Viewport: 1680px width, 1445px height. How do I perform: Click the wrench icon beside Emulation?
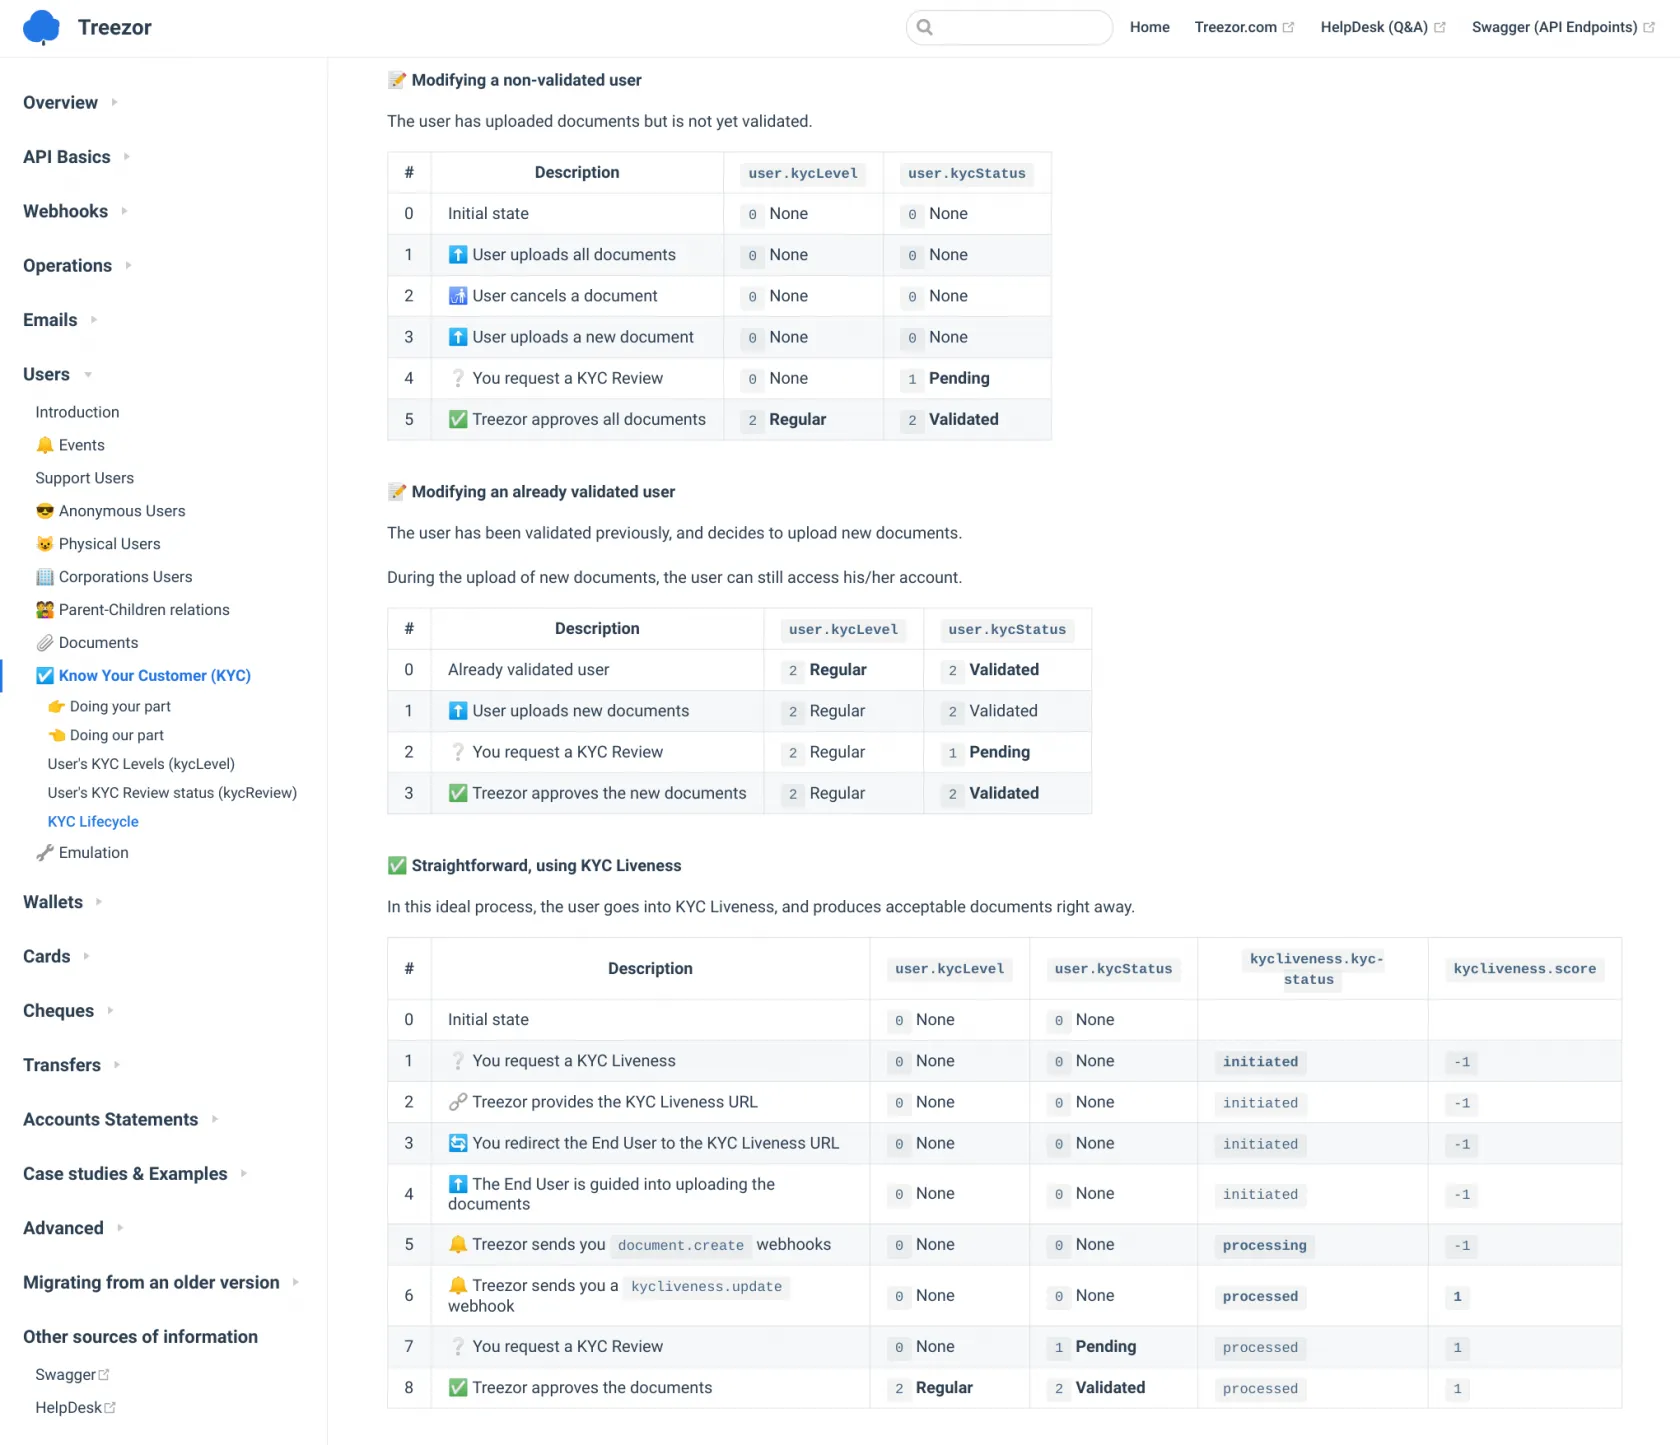pyautogui.click(x=45, y=853)
